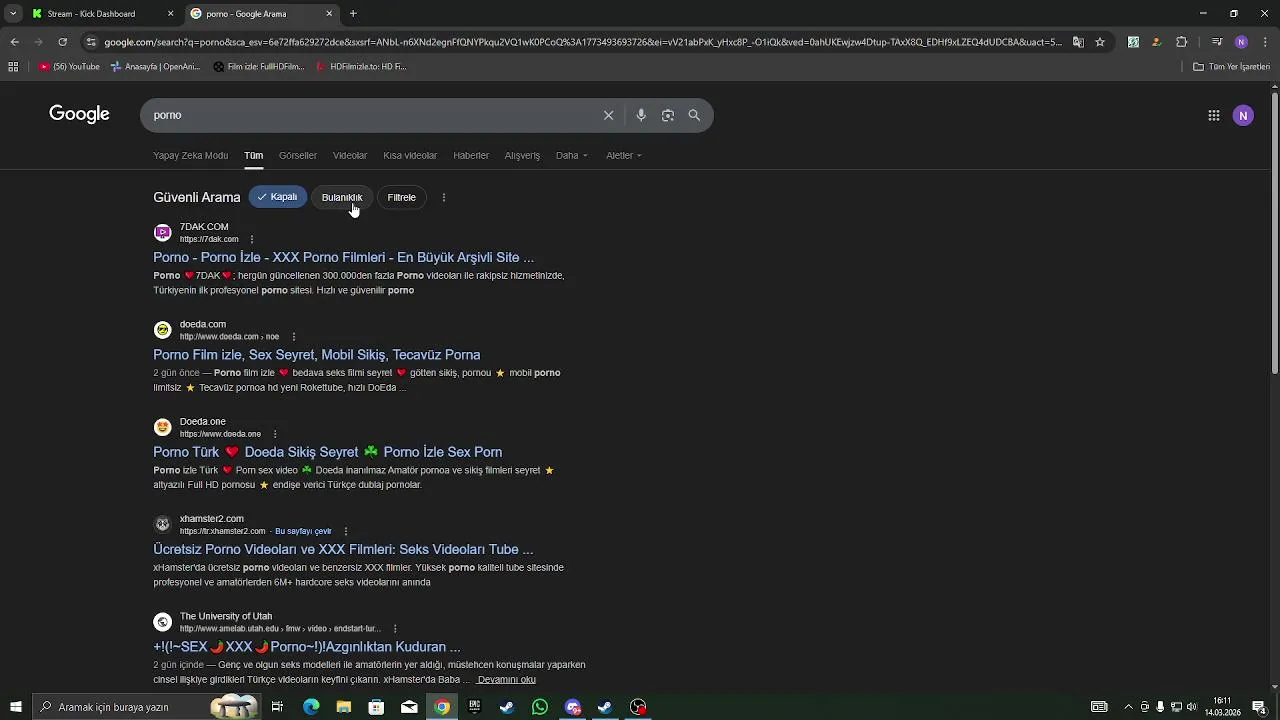
Task: Switch to Görseller tab
Action: 298,155
